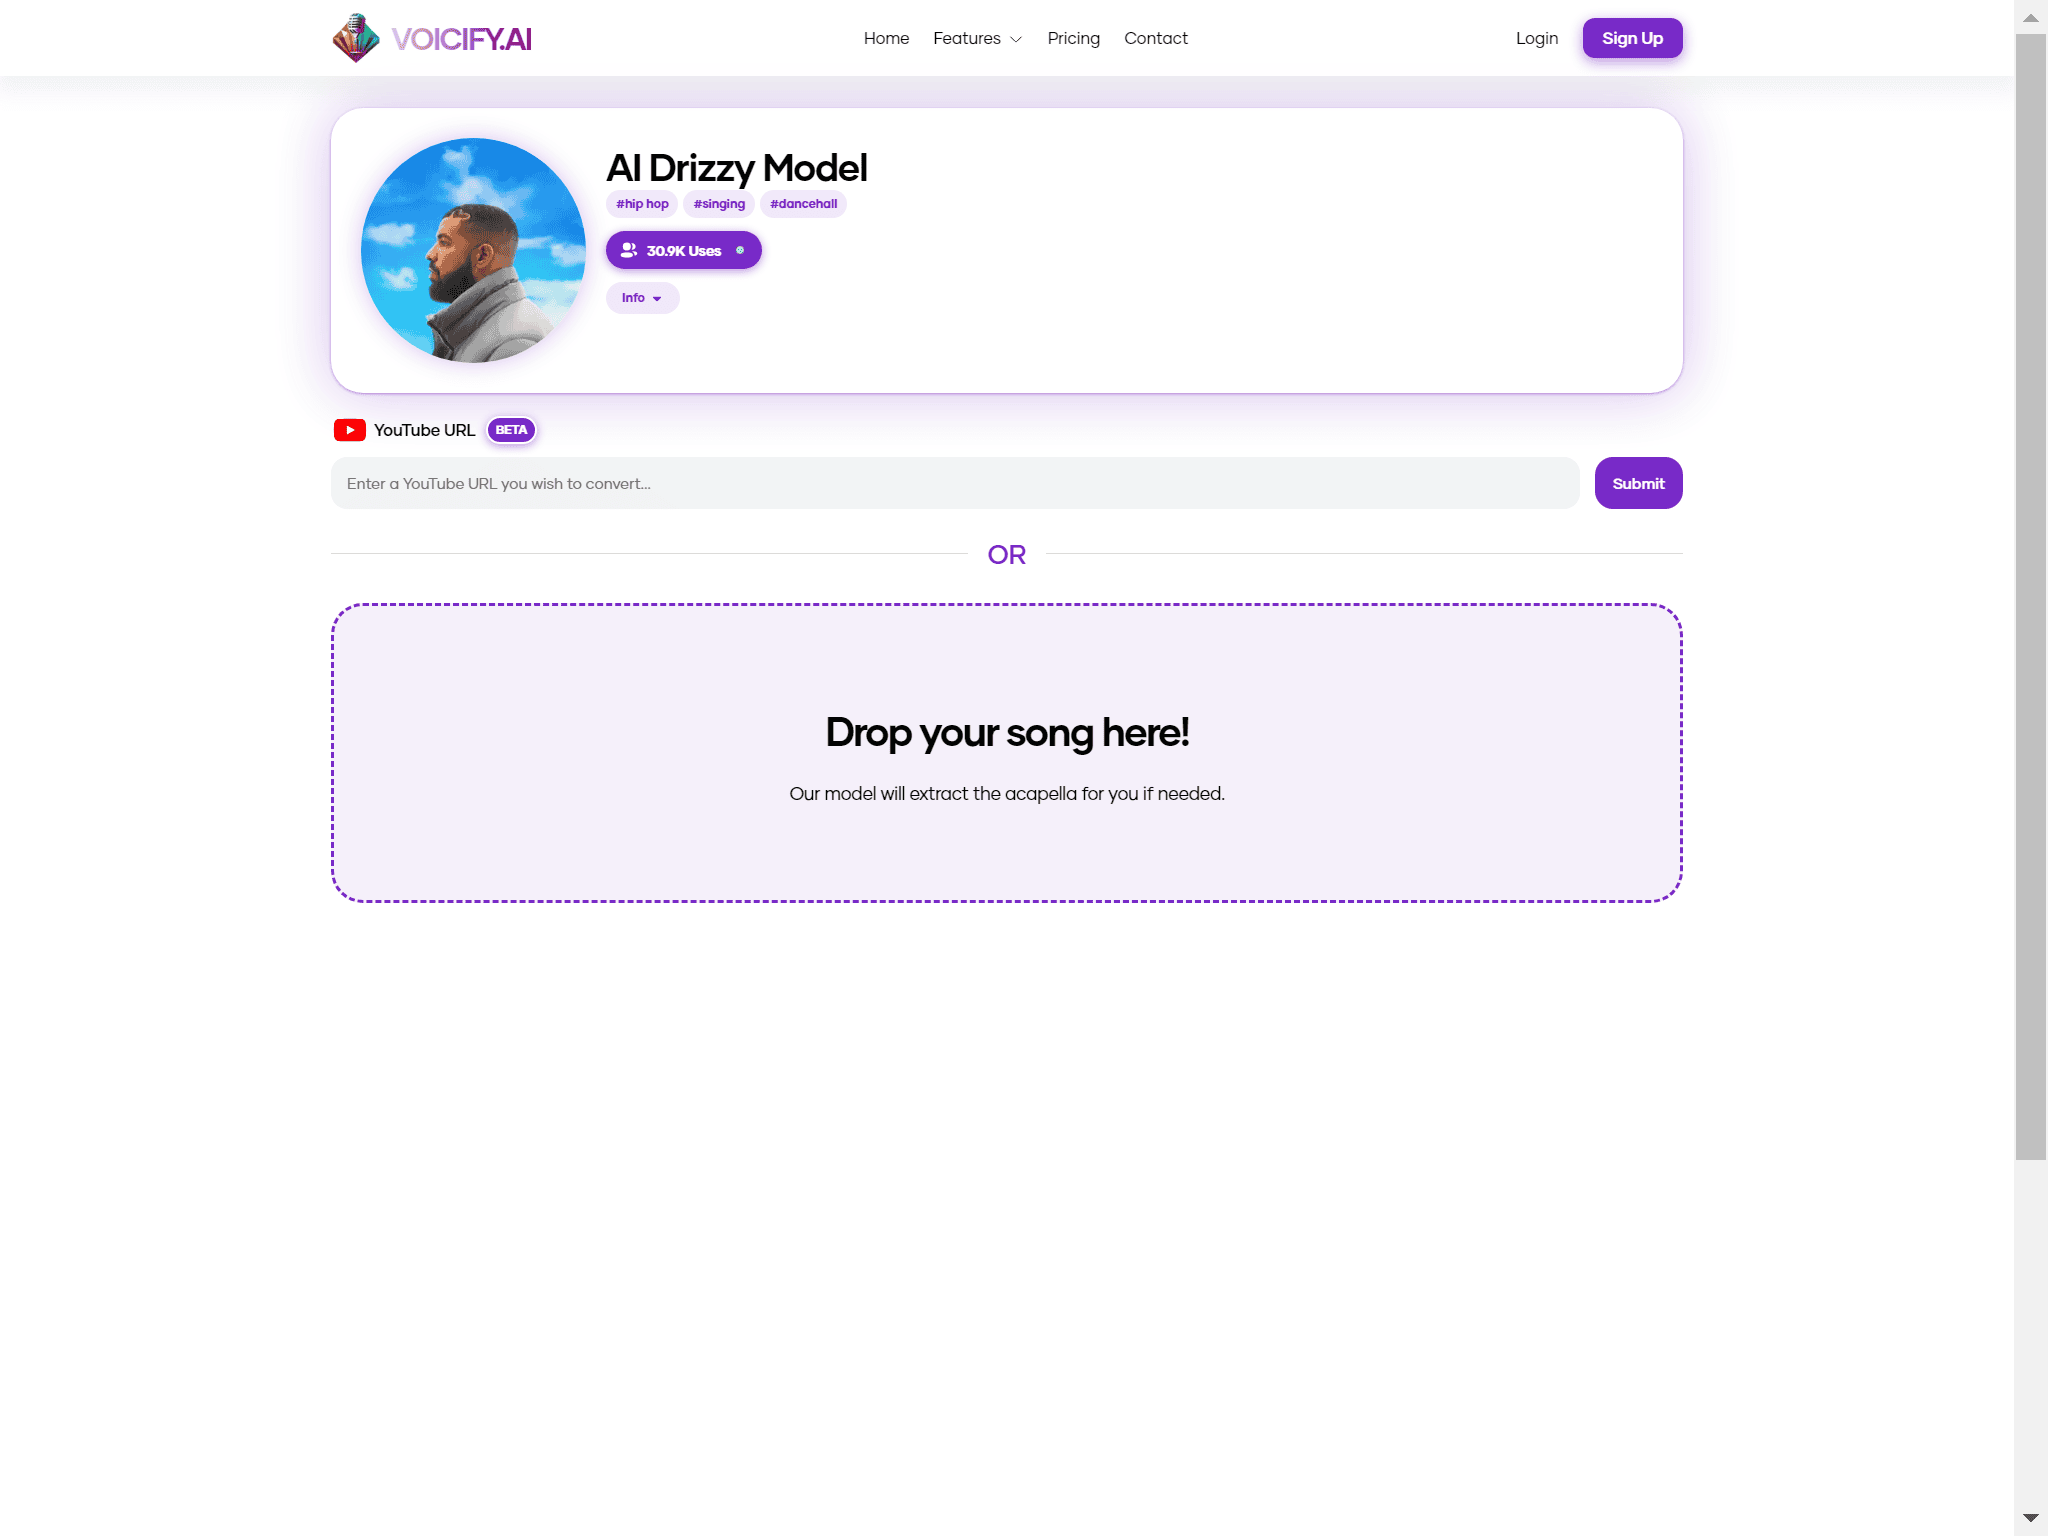Image resolution: width=2048 pixels, height=1536 pixels.
Task: Click the users icon in the Uses badge
Action: (x=628, y=250)
